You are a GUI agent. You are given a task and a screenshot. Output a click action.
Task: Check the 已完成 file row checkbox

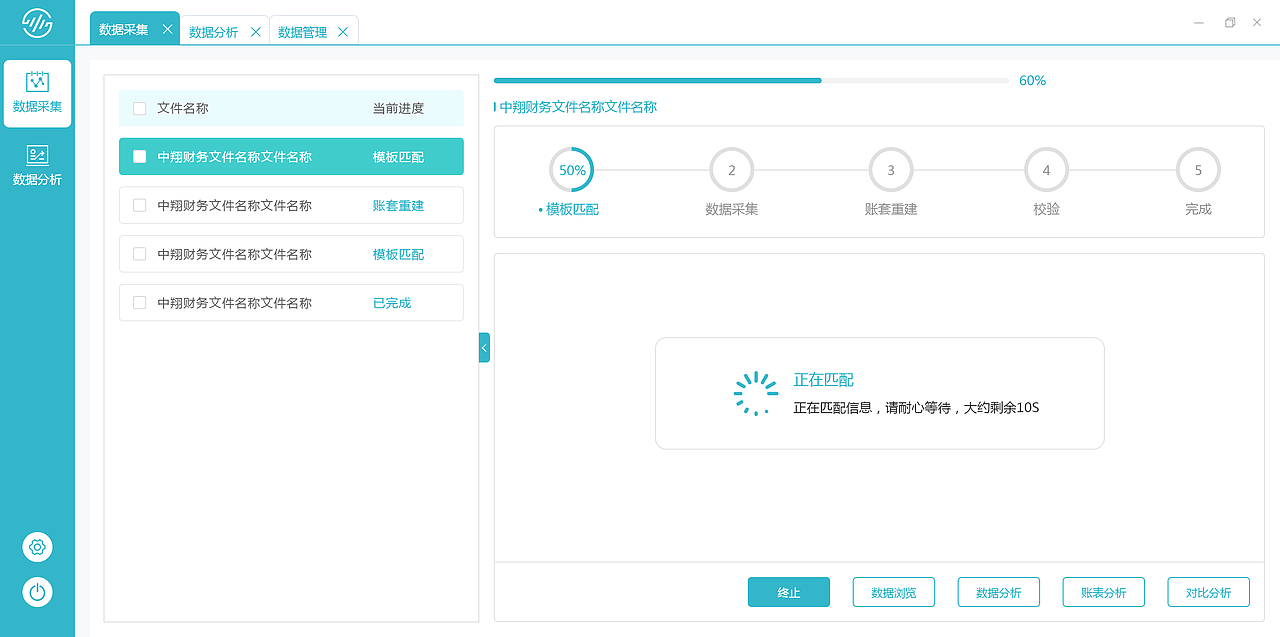coord(140,302)
